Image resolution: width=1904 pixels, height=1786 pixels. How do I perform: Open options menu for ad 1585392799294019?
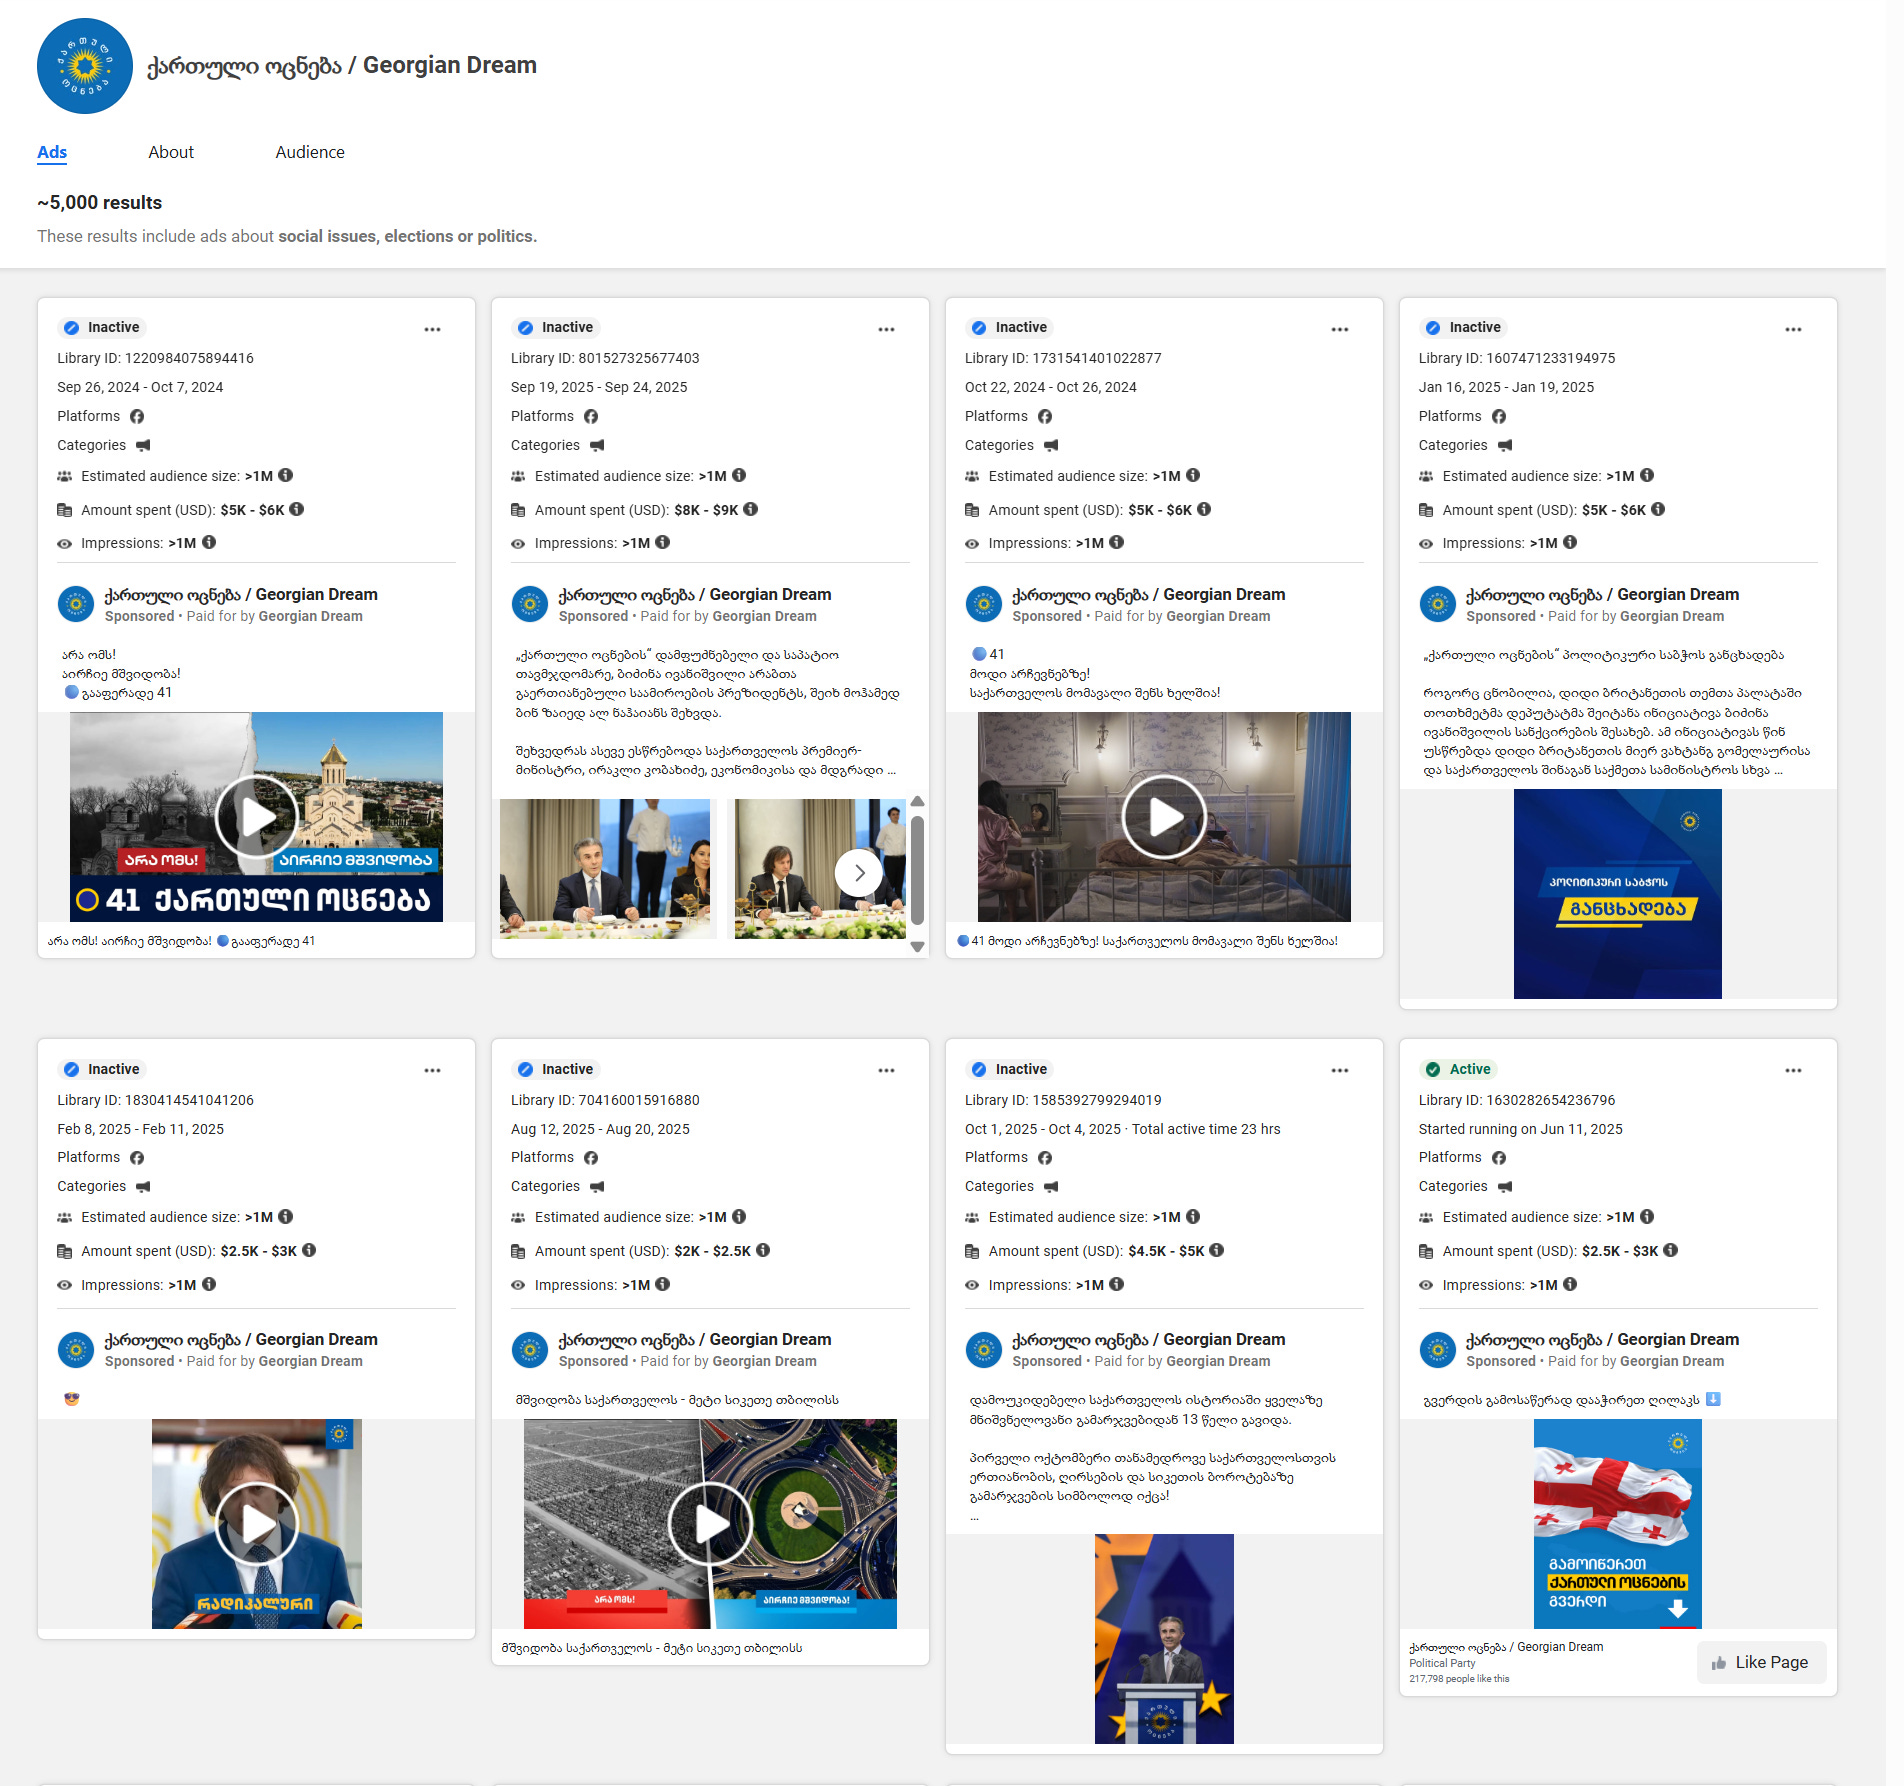1340,1070
